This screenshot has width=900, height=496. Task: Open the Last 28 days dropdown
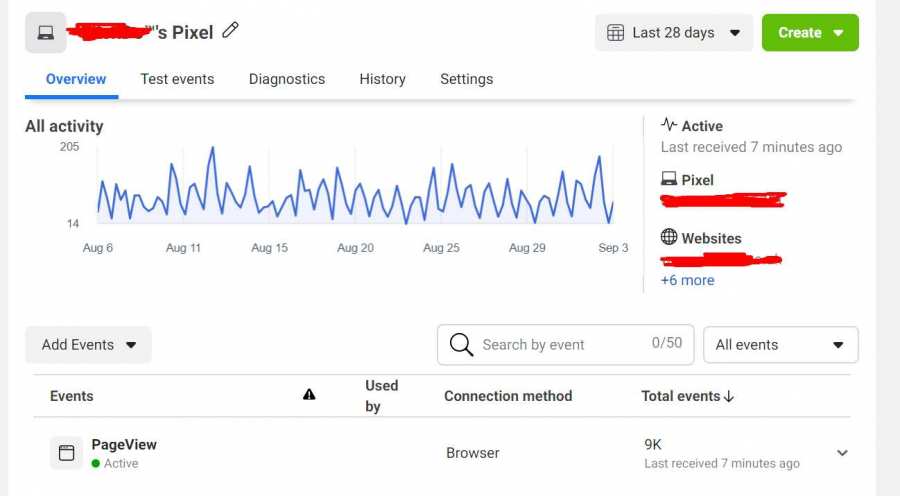coord(674,33)
